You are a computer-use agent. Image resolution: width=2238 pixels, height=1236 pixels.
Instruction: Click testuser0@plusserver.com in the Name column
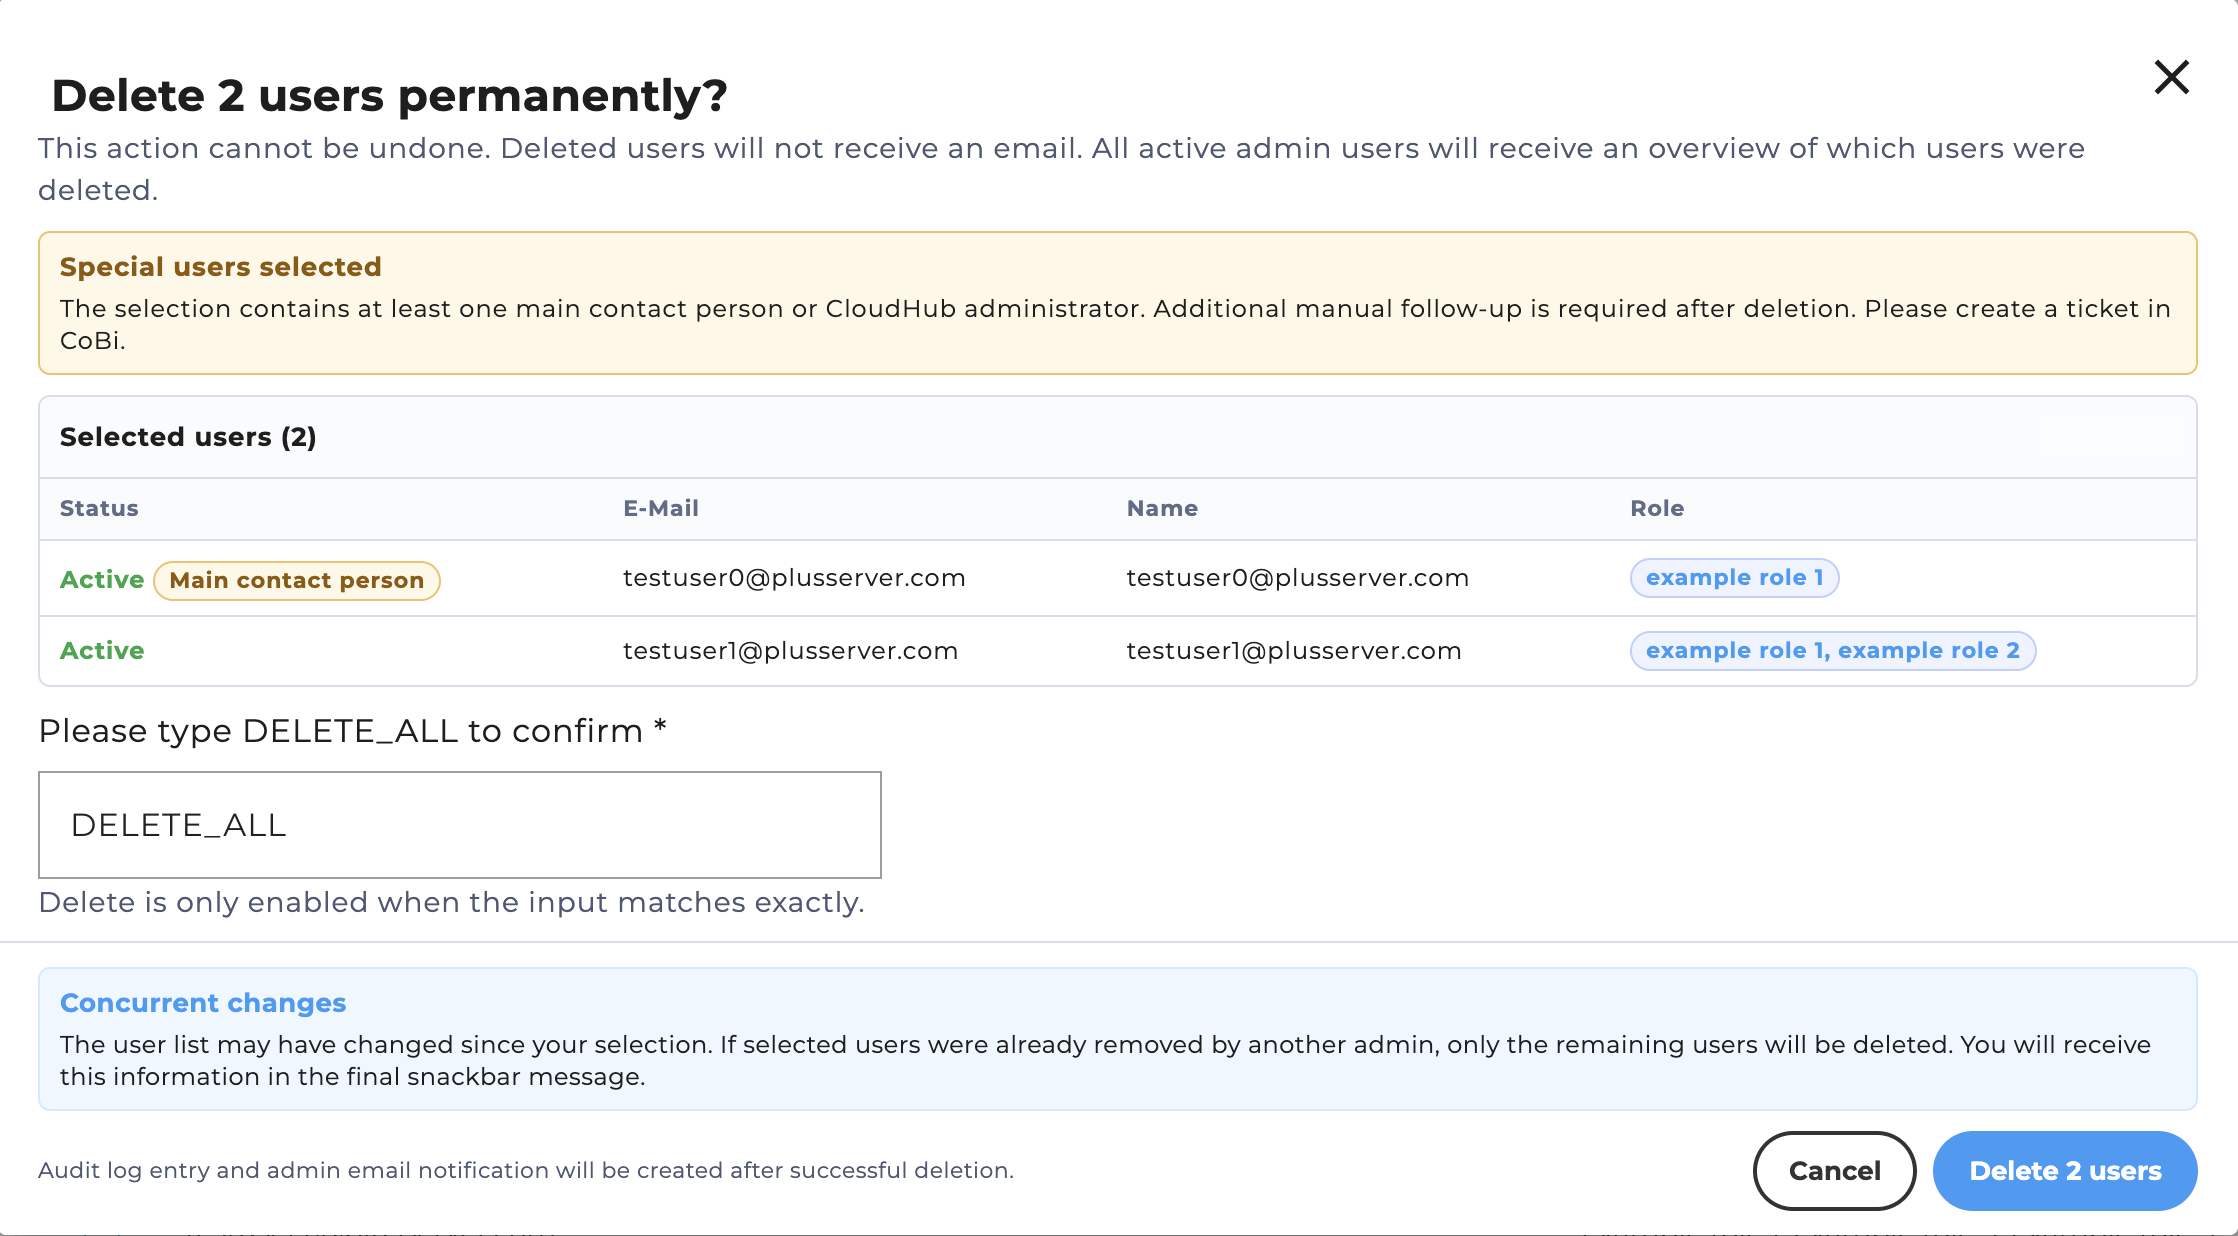tap(1297, 578)
